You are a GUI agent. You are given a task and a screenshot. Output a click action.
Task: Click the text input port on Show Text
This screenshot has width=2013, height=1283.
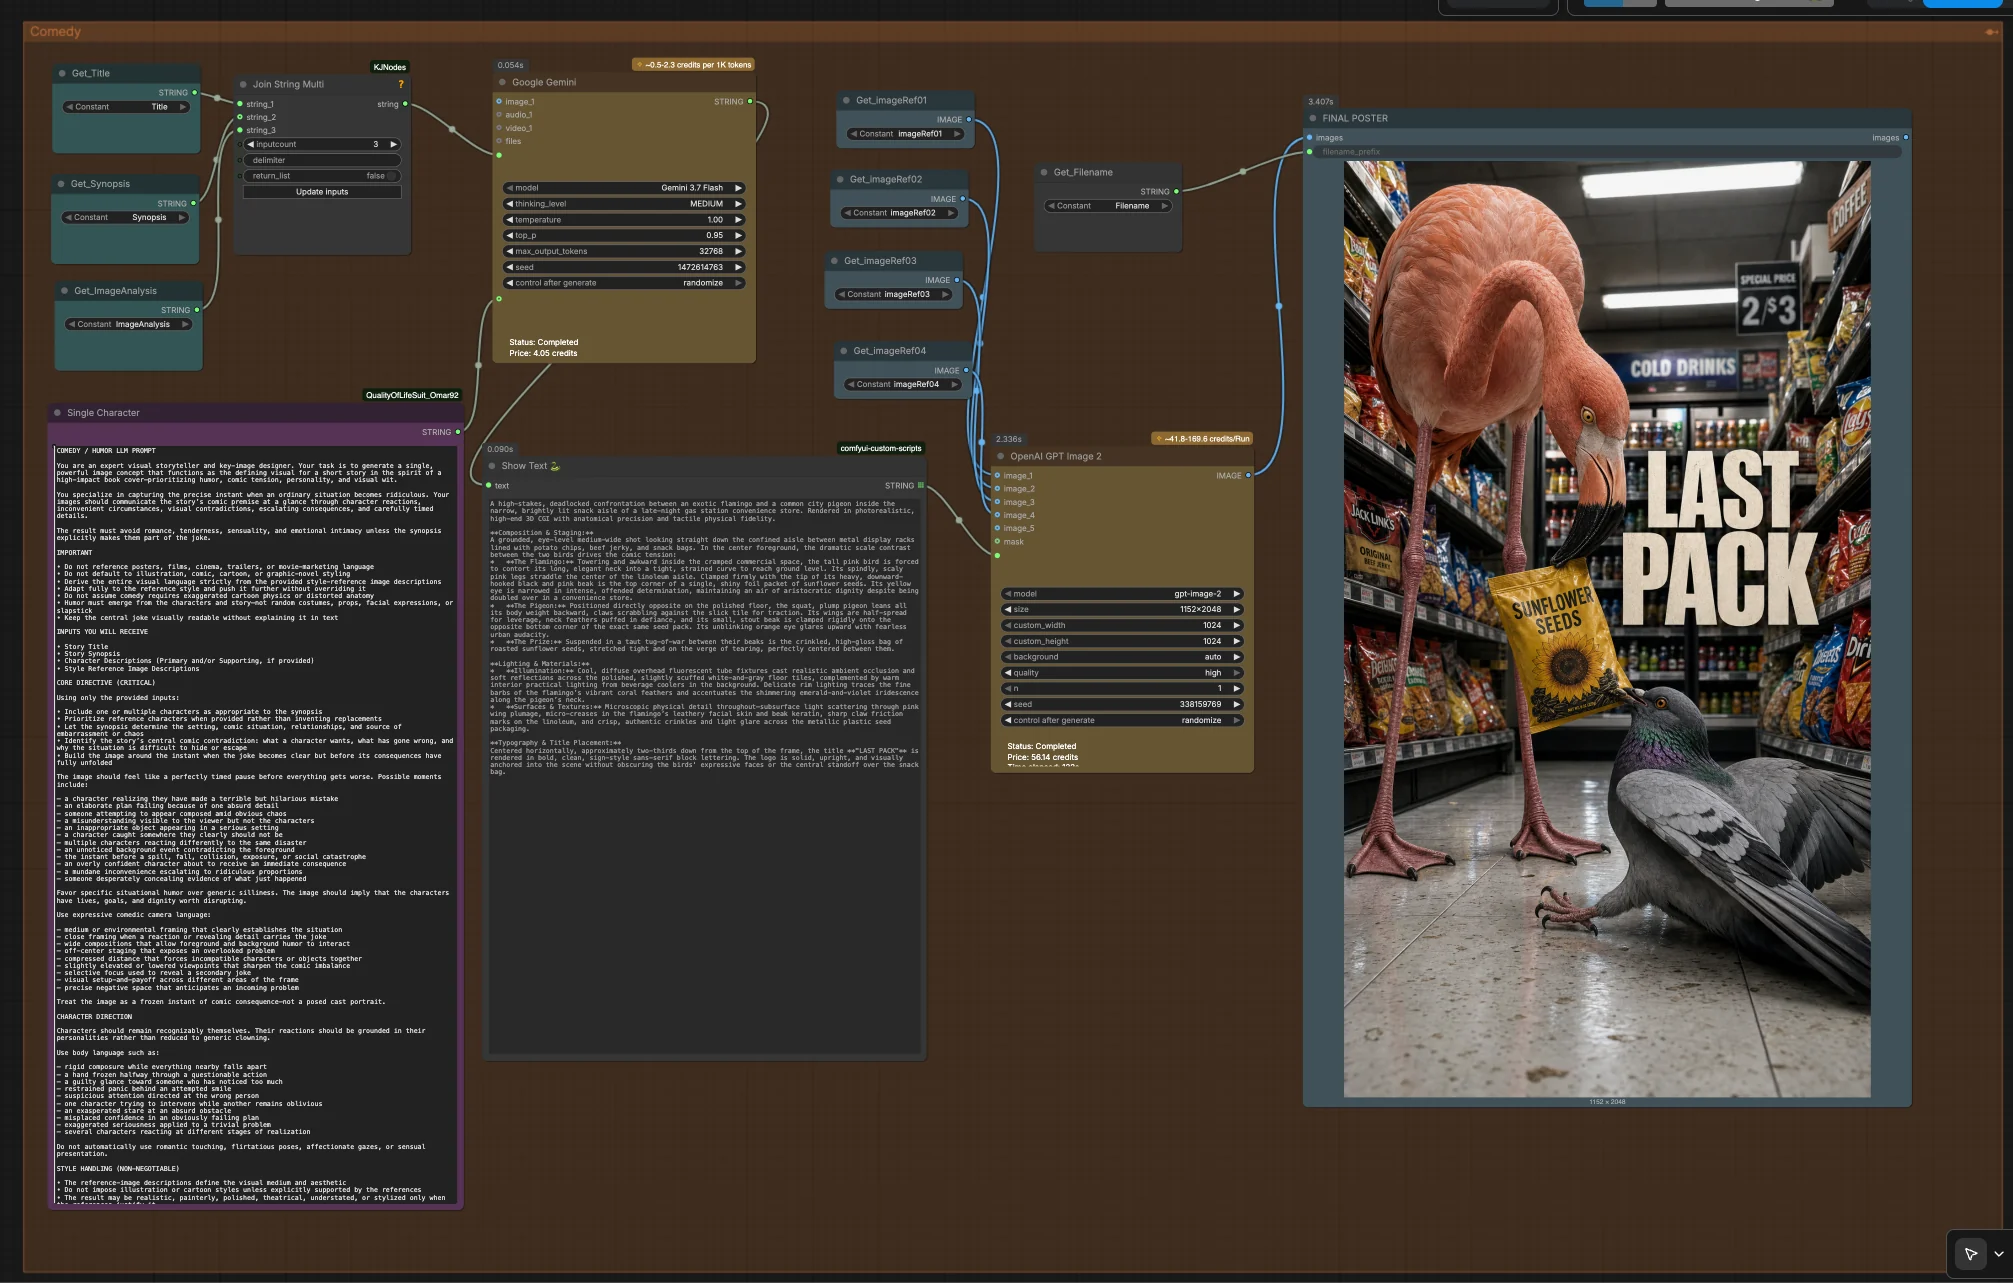point(489,486)
